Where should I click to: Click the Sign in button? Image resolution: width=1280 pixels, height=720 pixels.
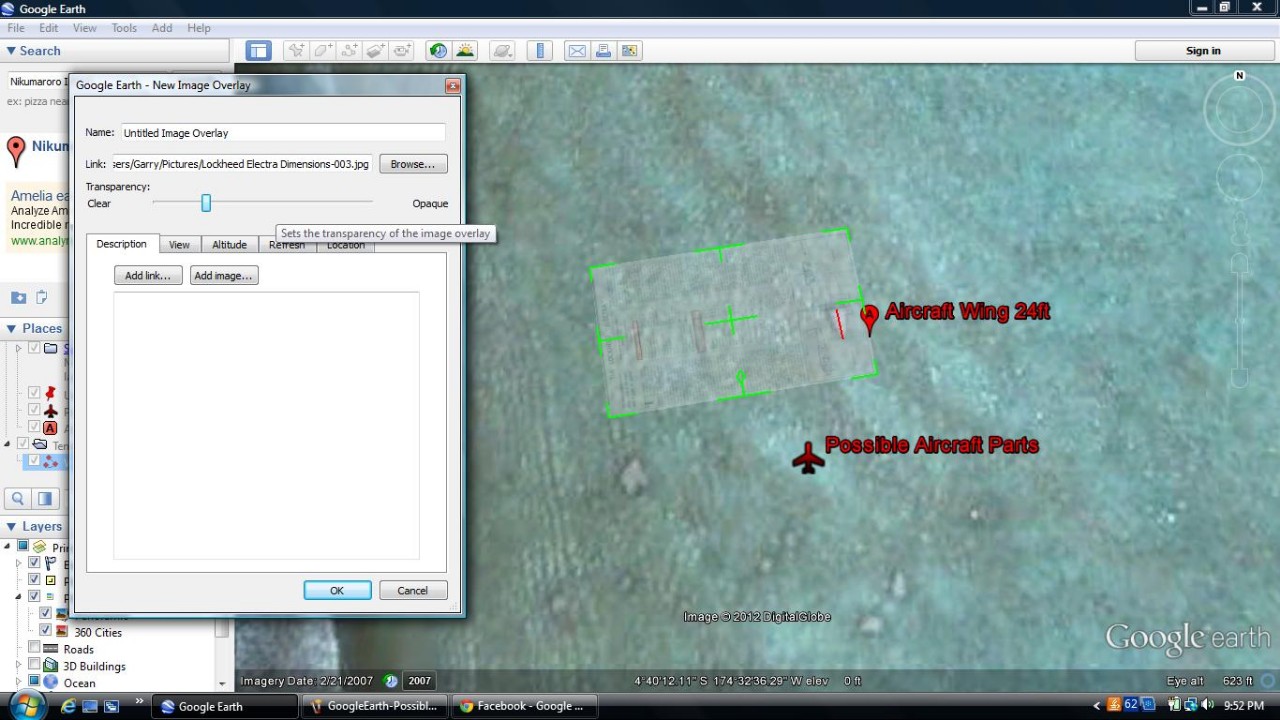1203,51
